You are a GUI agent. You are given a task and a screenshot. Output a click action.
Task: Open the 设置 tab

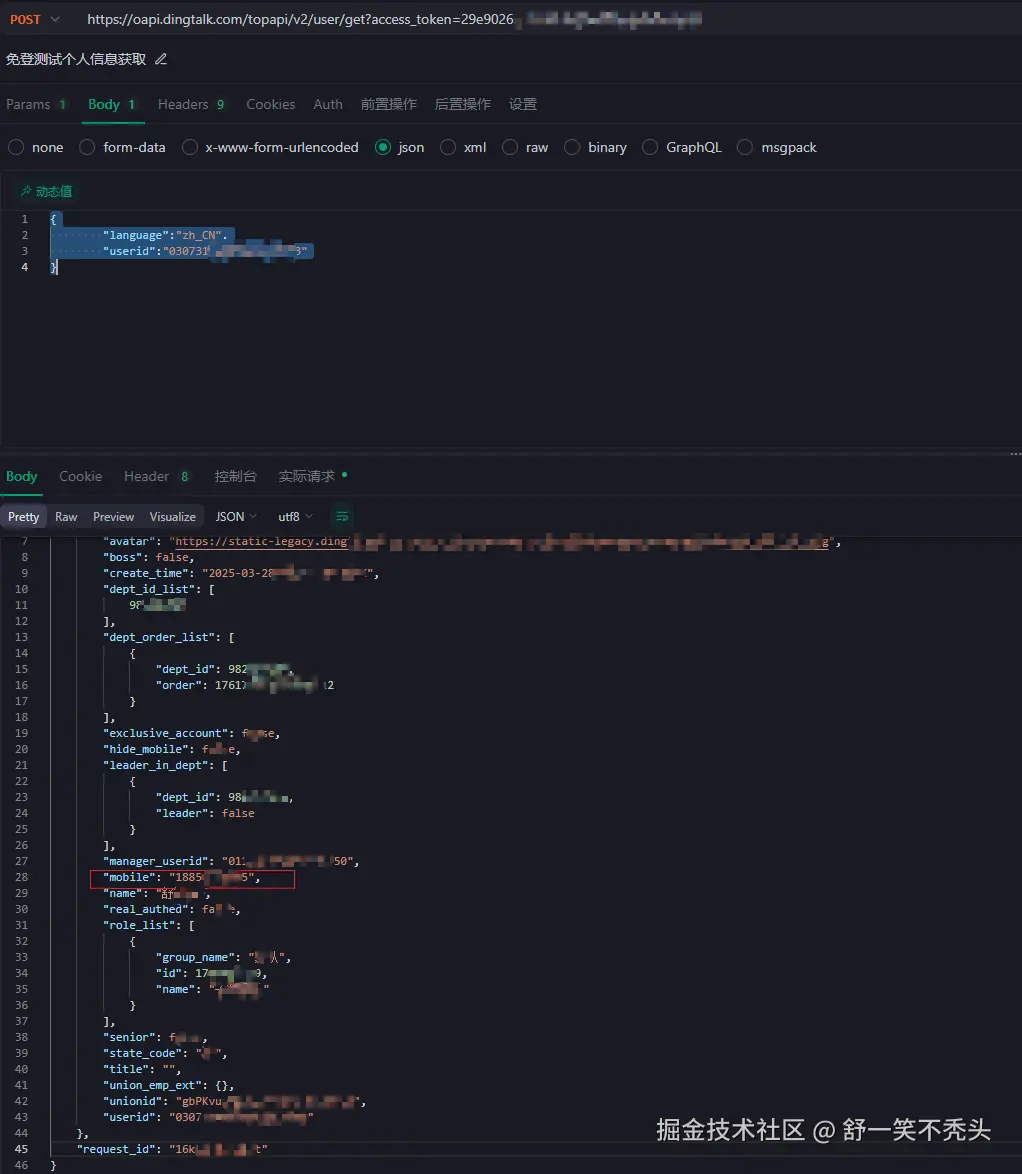pos(523,104)
